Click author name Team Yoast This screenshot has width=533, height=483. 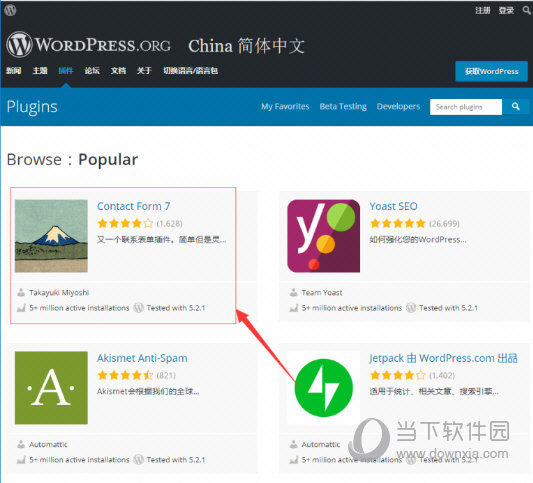[x=322, y=293]
